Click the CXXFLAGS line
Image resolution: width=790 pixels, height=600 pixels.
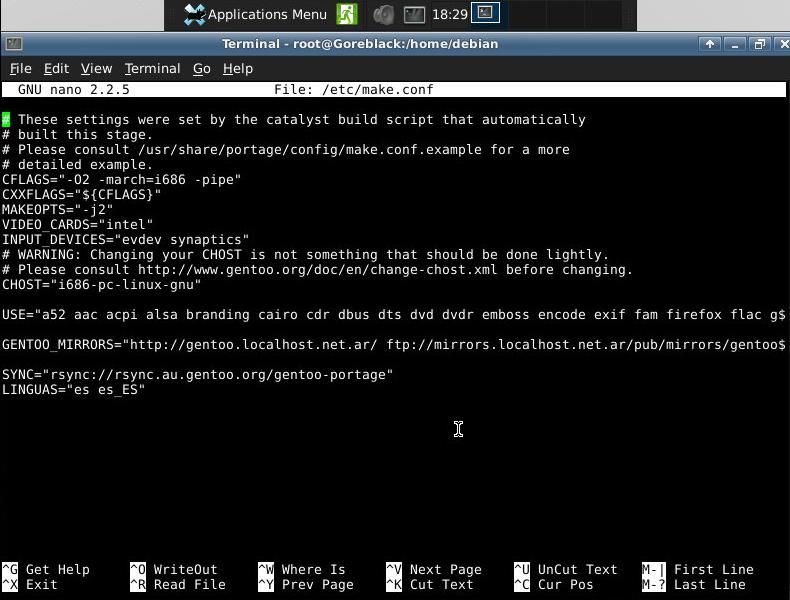[82, 194]
